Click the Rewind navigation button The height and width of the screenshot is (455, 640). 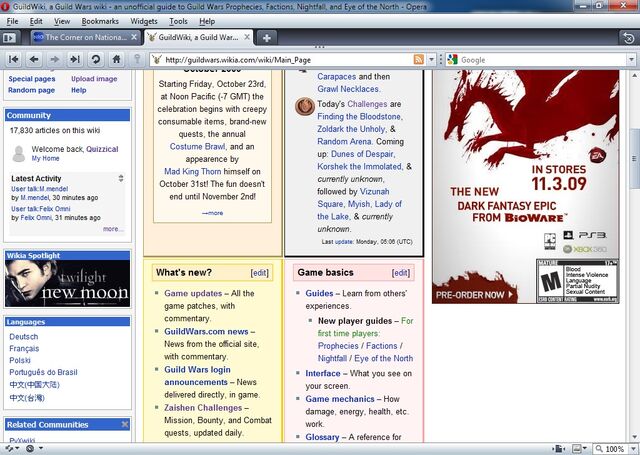13,60
